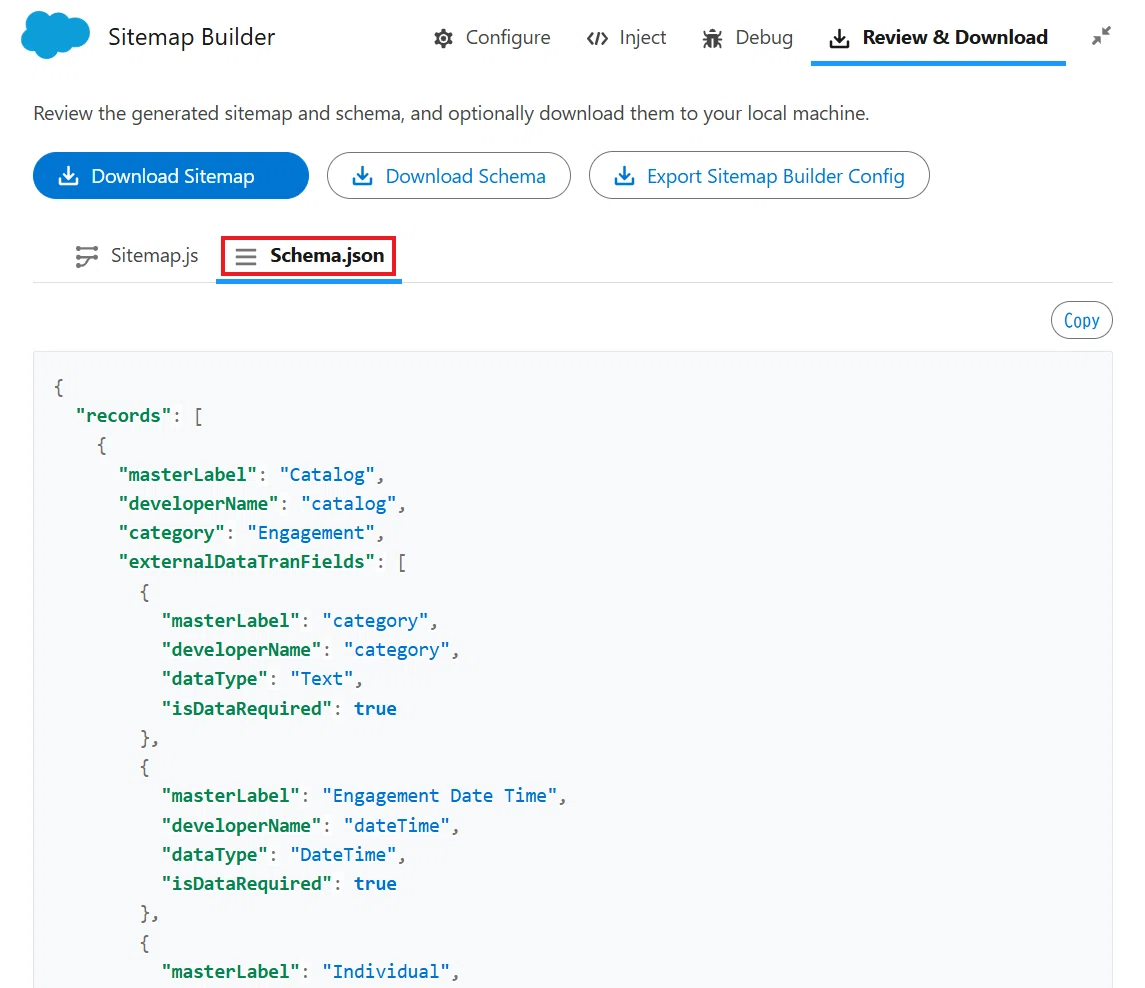Copy the schema JSON code
1145x988 pixels.
click(1081, 321)
